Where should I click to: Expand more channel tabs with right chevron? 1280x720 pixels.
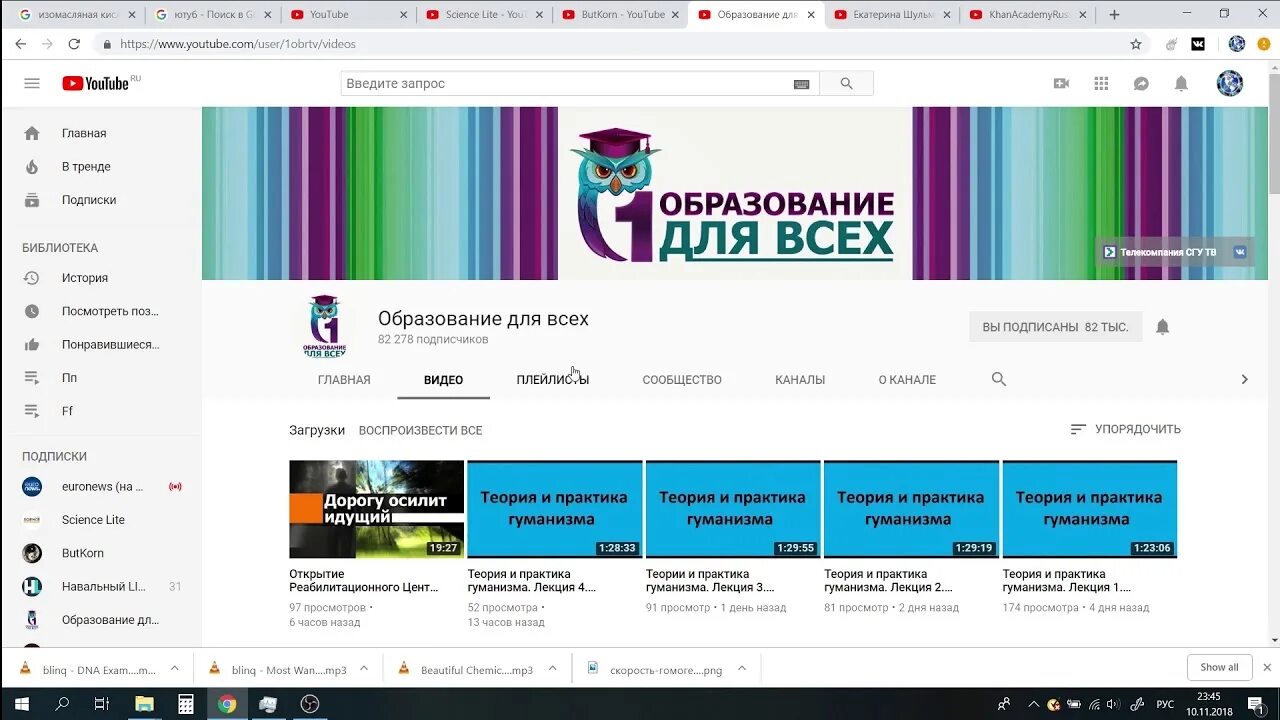(x=1245, y=379)
